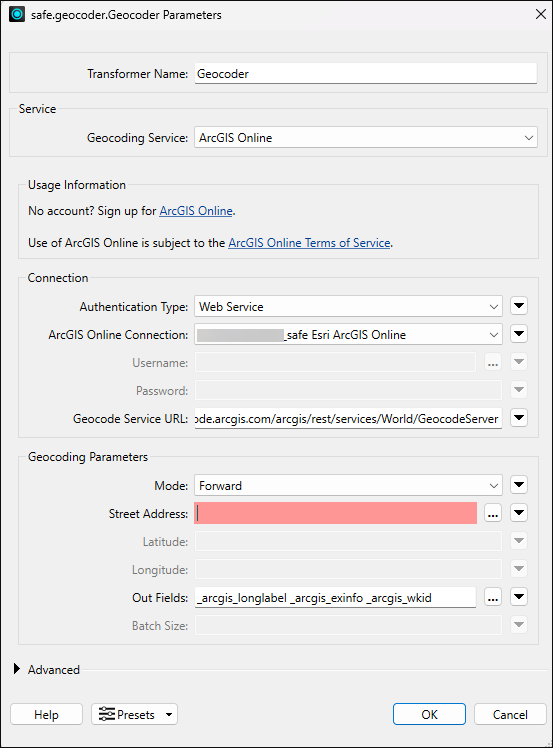The height and width of the screenshot is (748, 553).
Task: Open arrow menu beside ArcGIS Online Connection
Action: 519,334
